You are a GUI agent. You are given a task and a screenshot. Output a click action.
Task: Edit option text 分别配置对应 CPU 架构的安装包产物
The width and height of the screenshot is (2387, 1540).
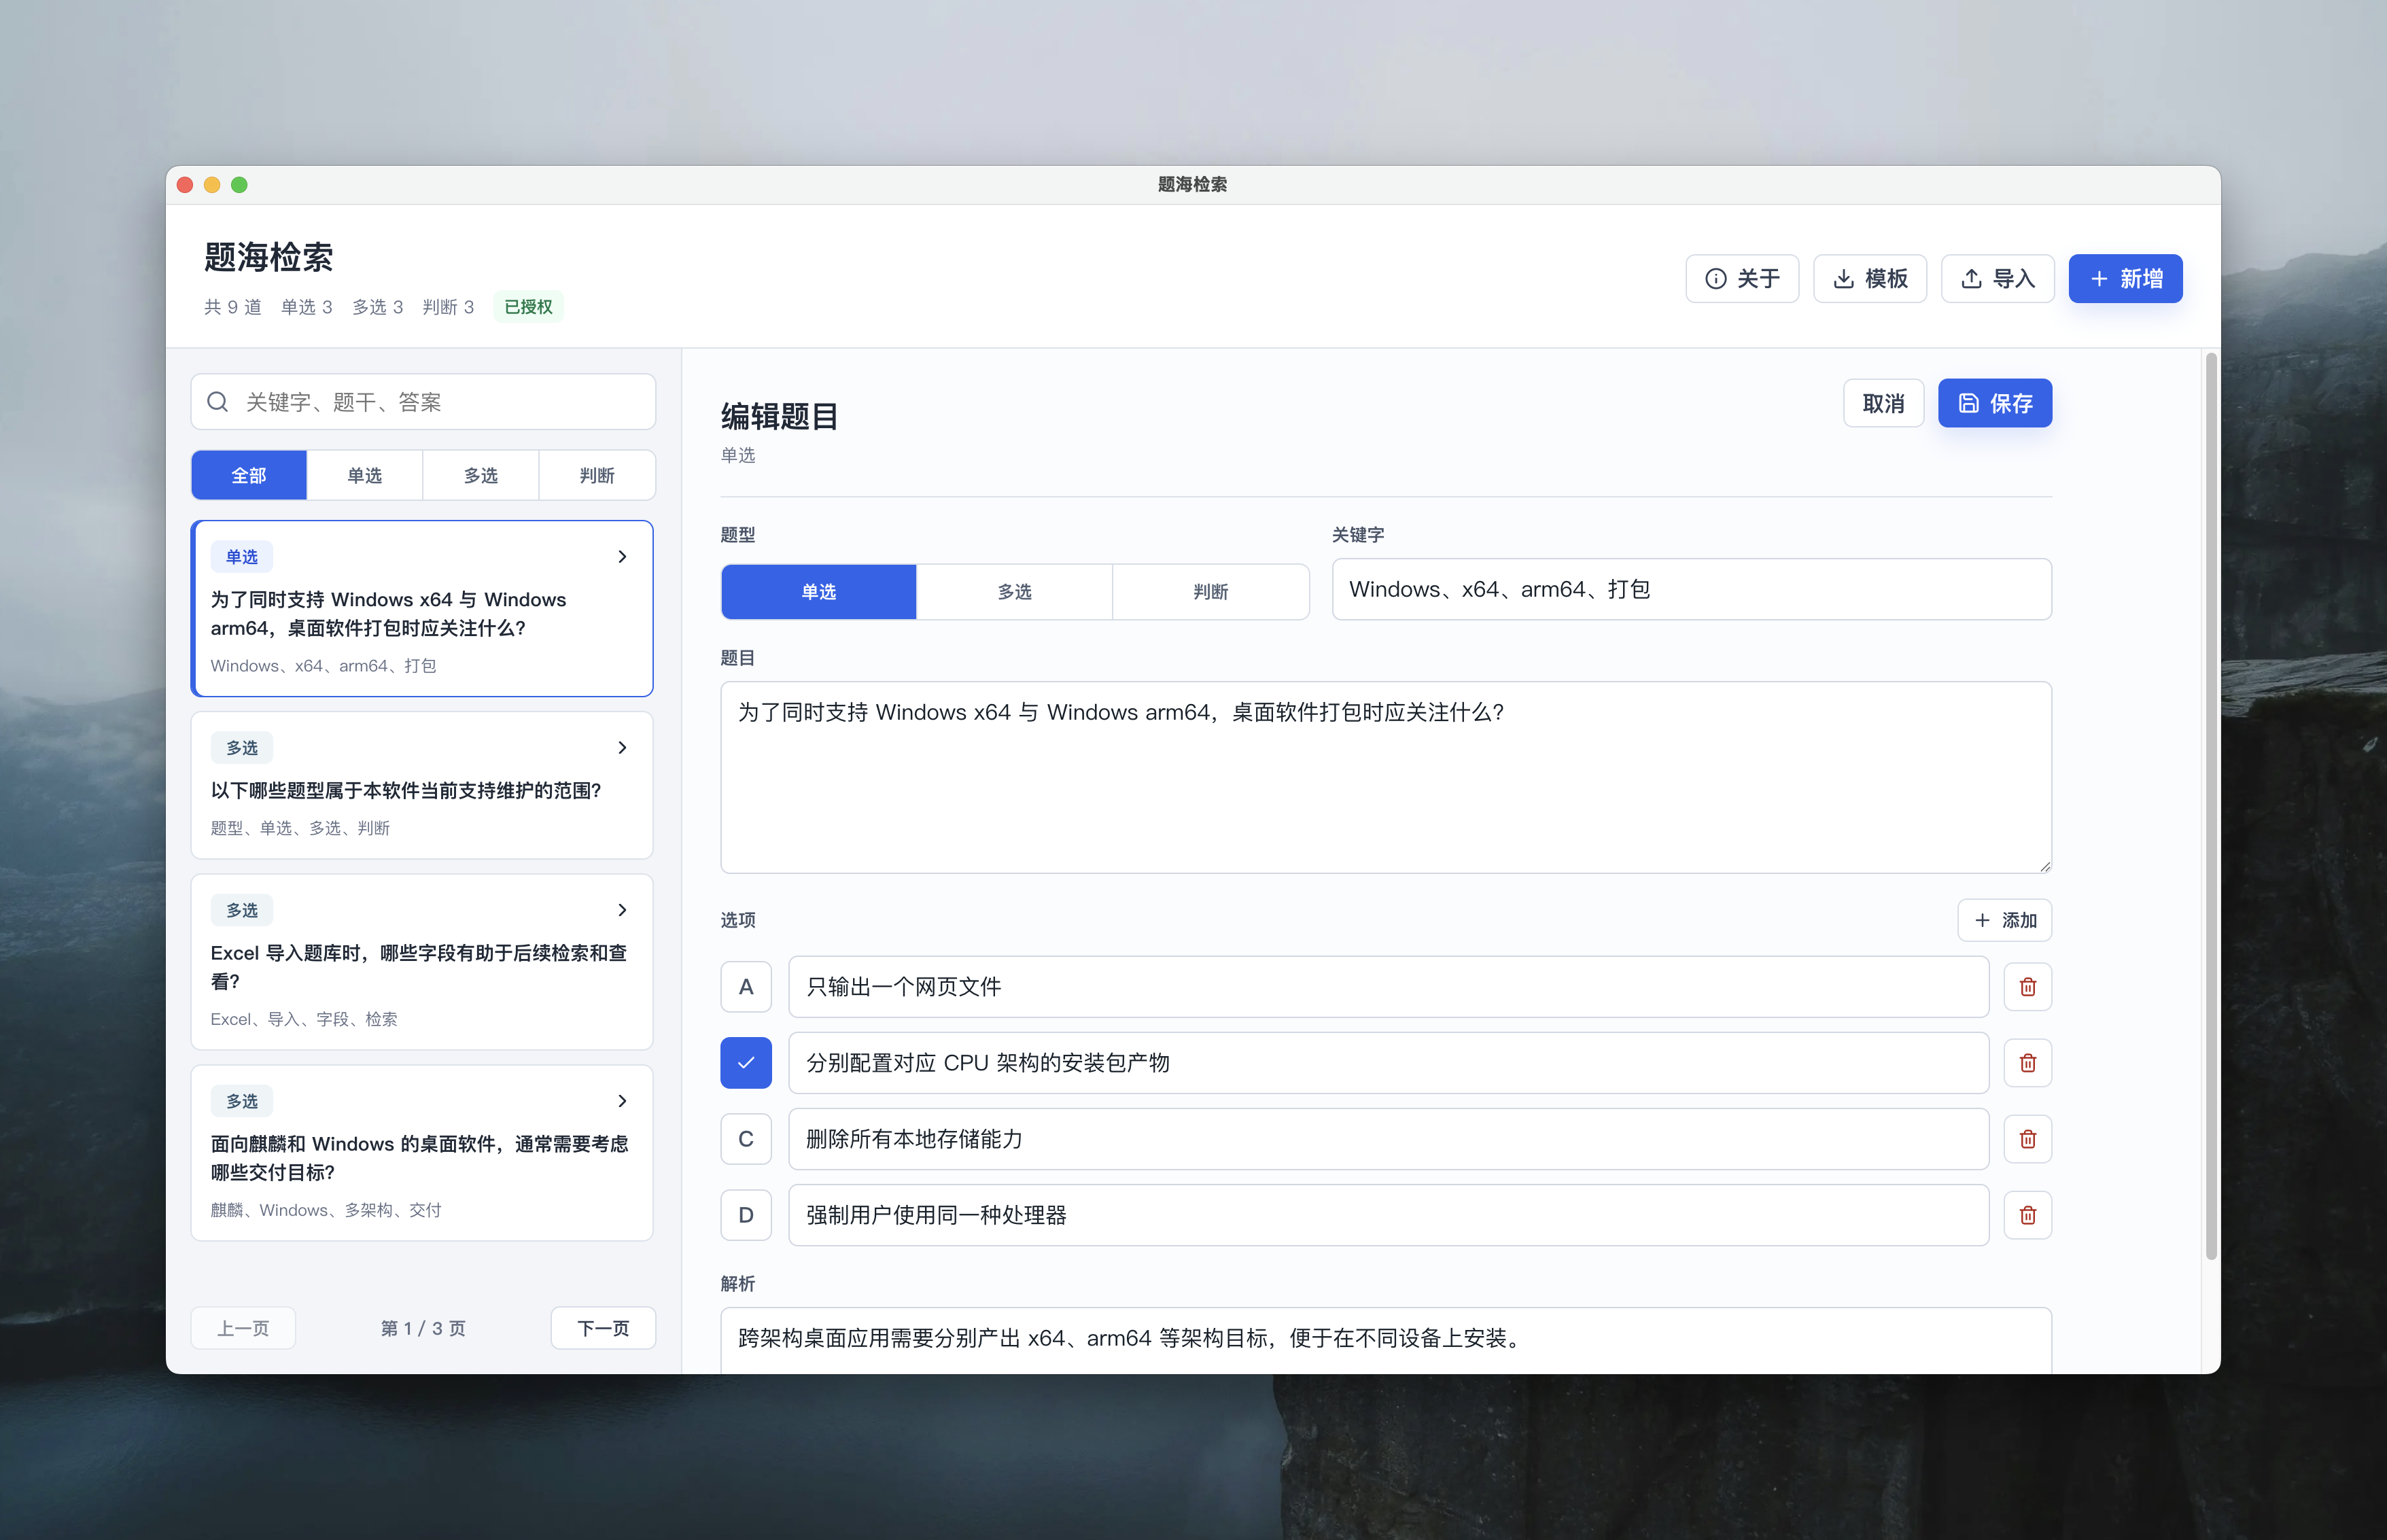coord(1388,1063)
